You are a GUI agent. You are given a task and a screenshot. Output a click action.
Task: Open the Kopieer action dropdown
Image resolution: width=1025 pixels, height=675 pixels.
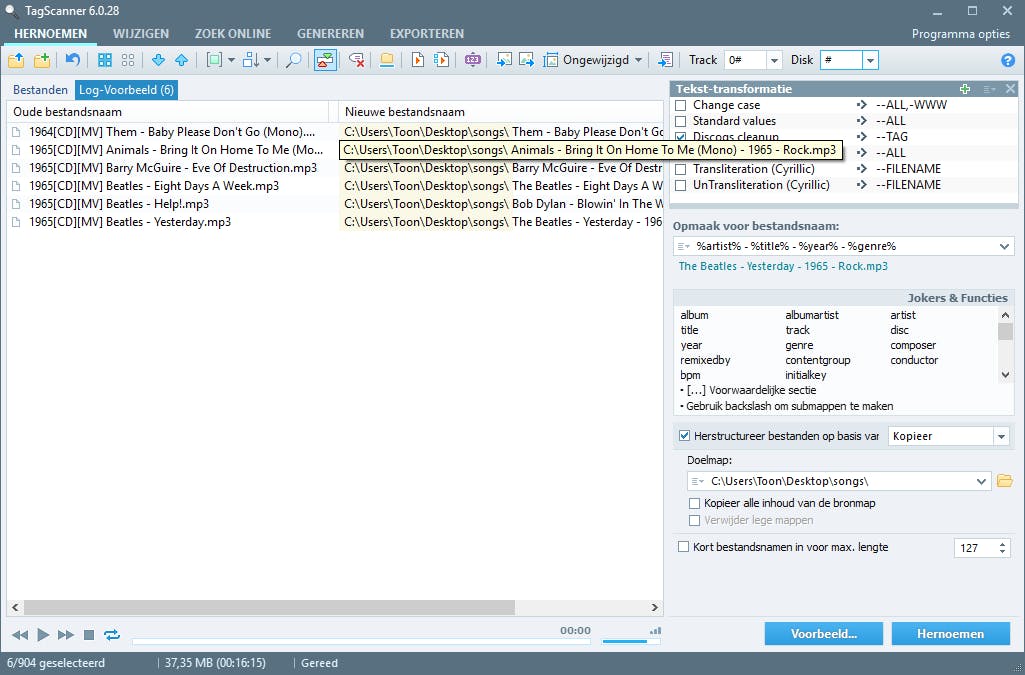click(x=1001, y=436)
